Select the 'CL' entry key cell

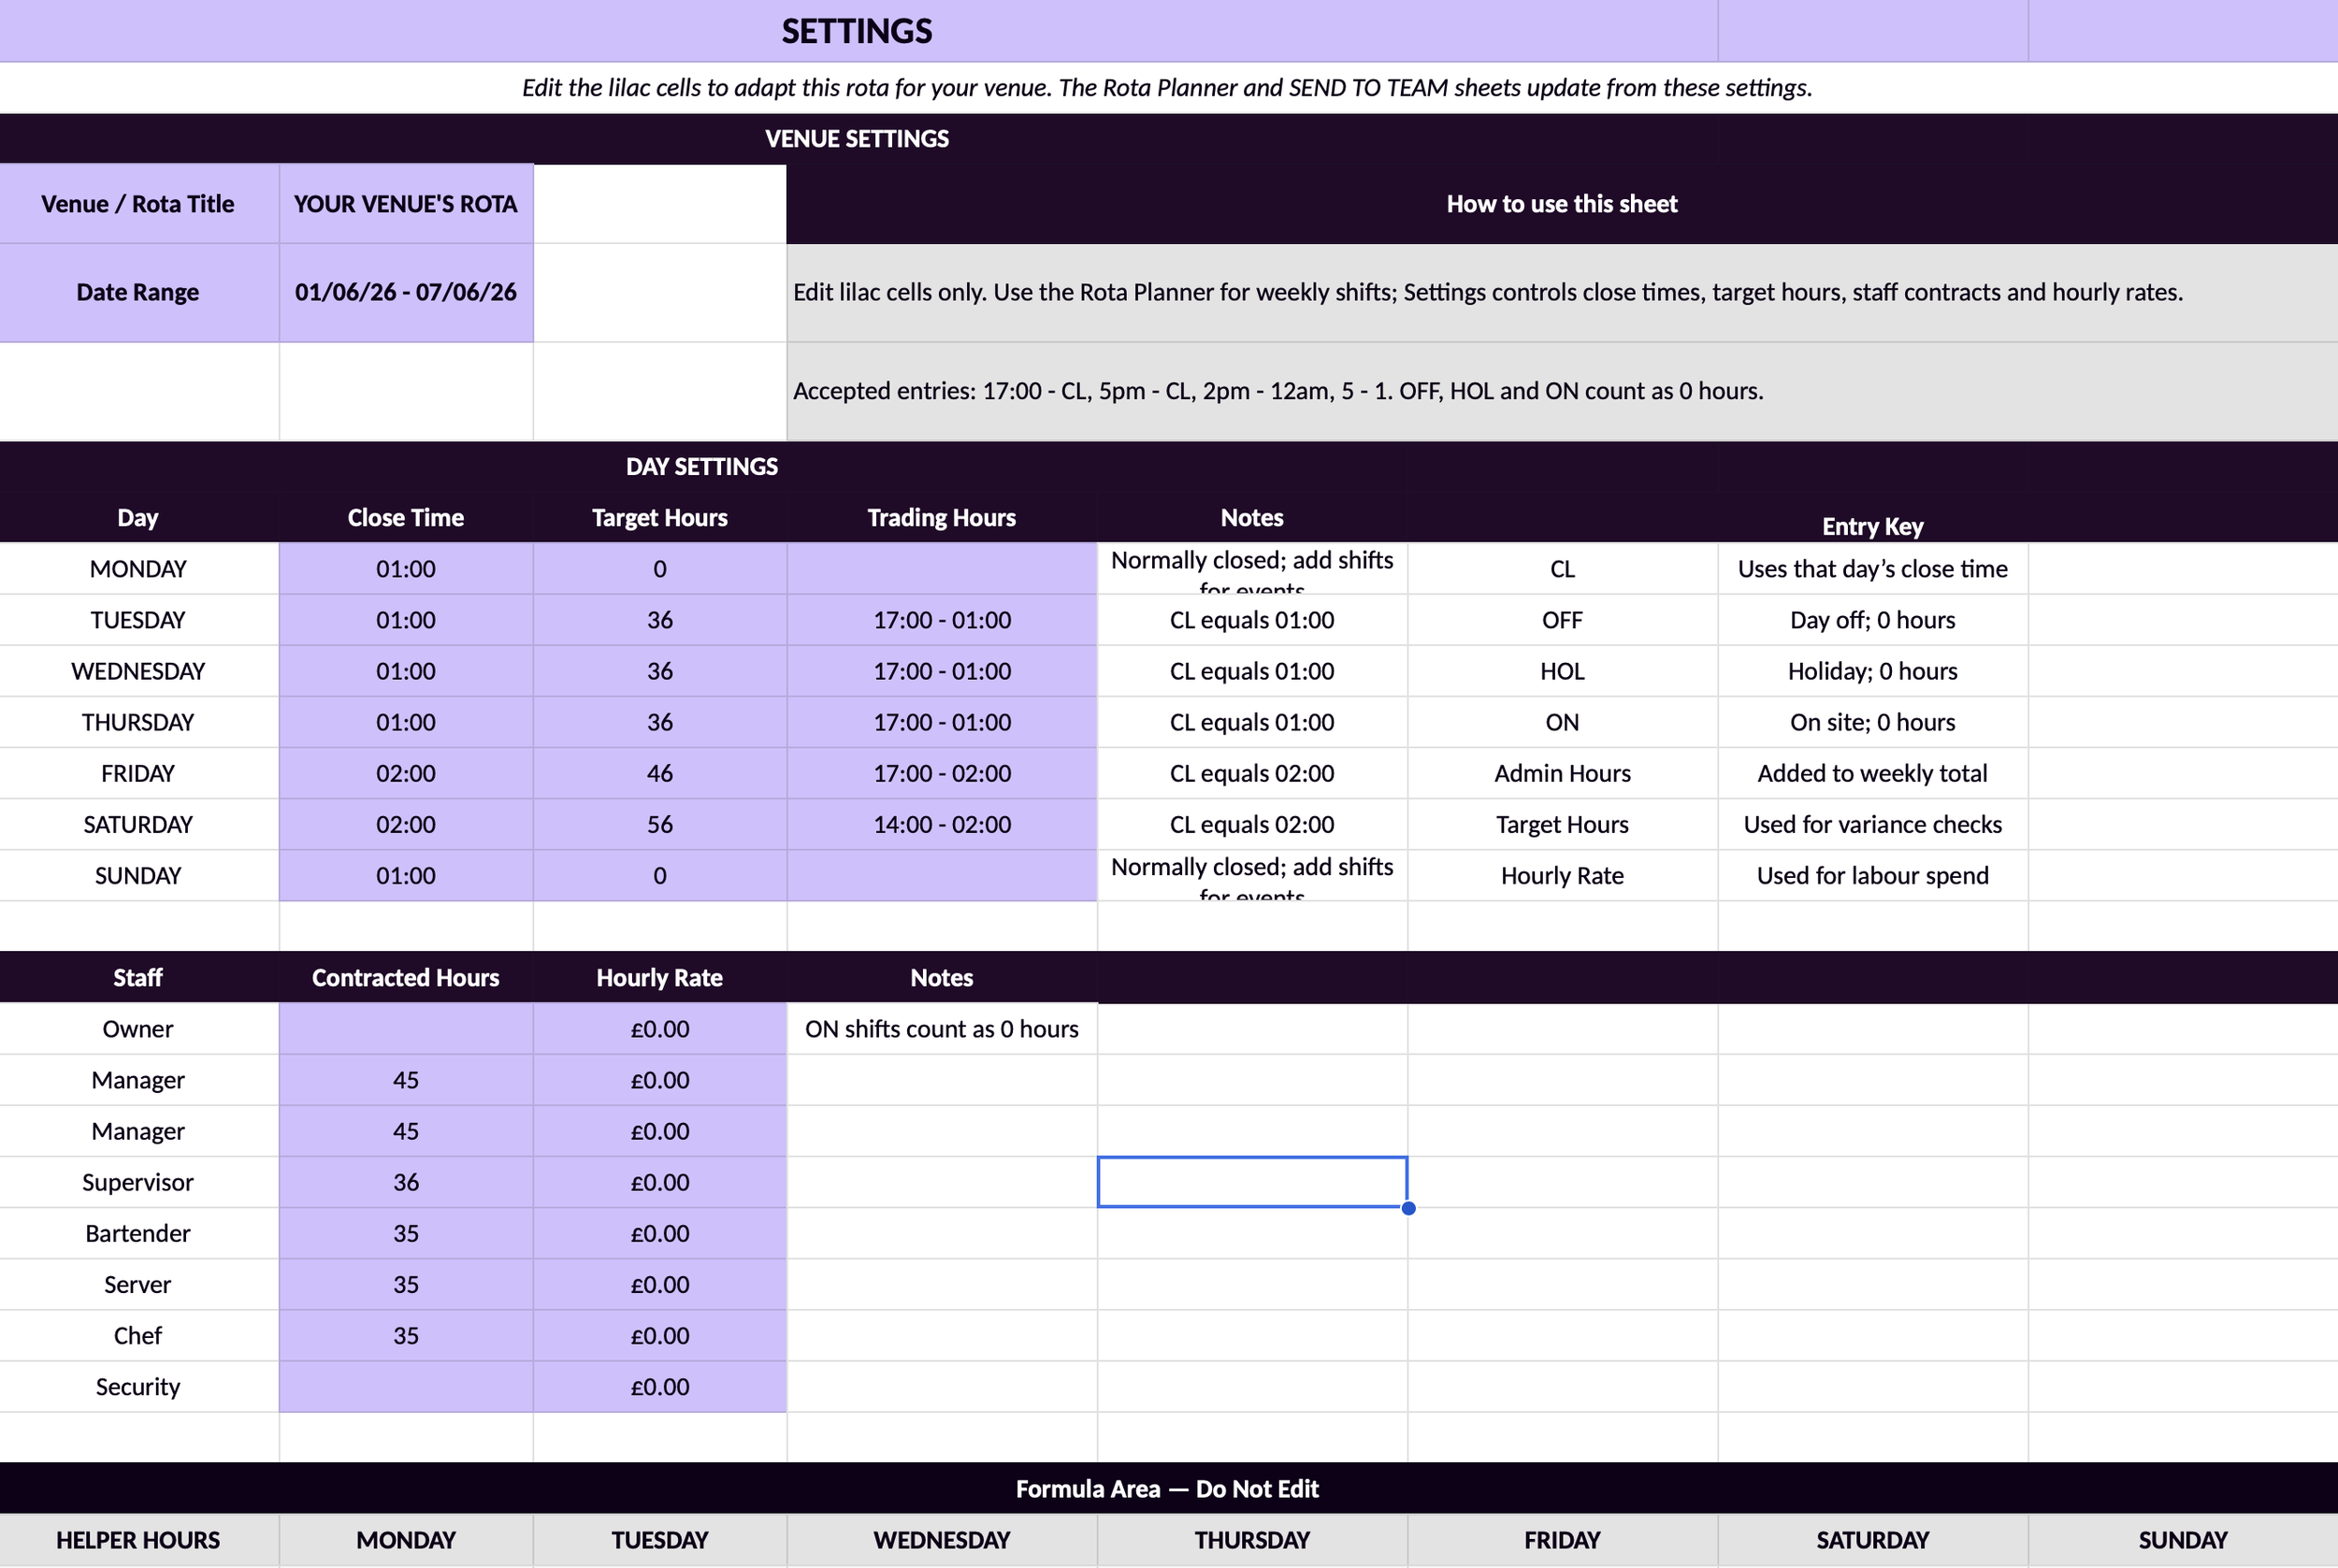[1562, 569]
